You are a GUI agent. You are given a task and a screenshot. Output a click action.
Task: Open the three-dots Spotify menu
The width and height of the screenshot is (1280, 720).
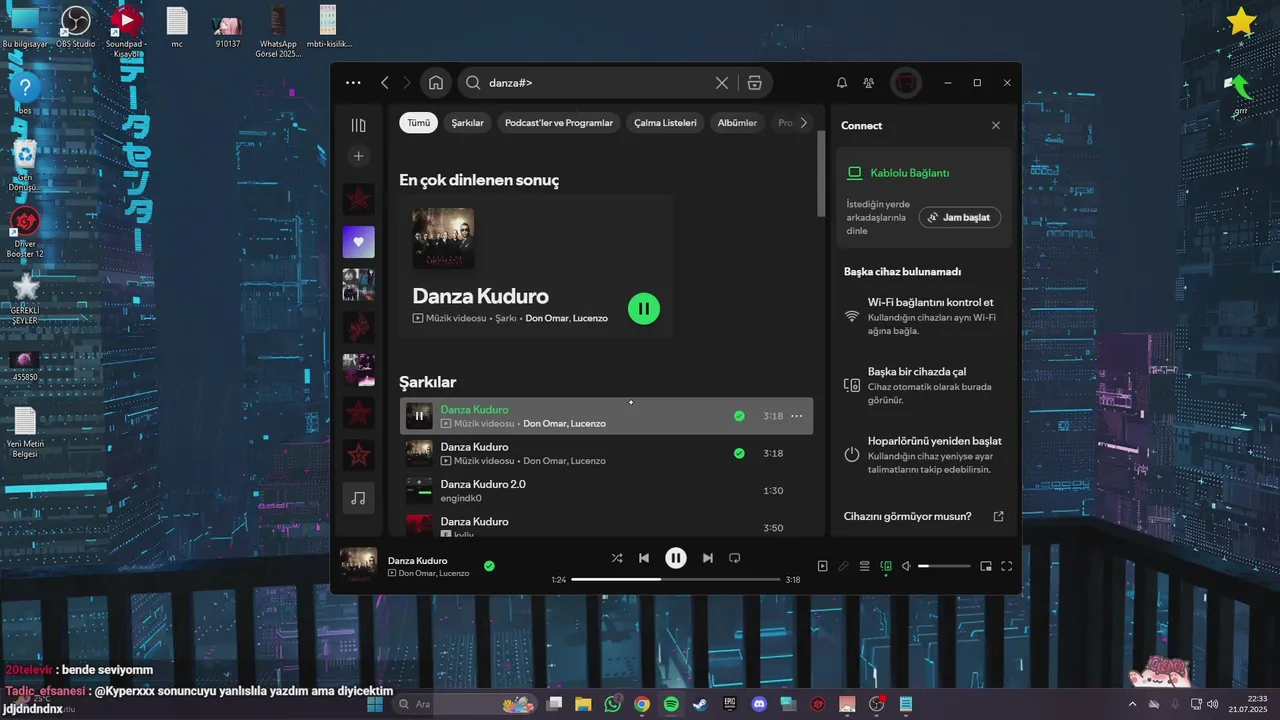click(x=353, y=83)
